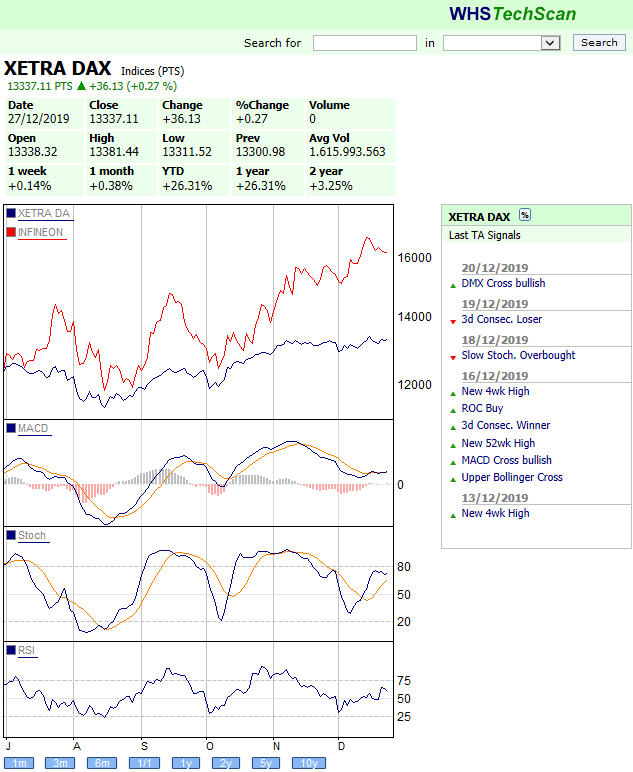Select the 2y chart period
Image resolution: width=633 pixels, height=772 pixels.
click(x=225, y=763)
